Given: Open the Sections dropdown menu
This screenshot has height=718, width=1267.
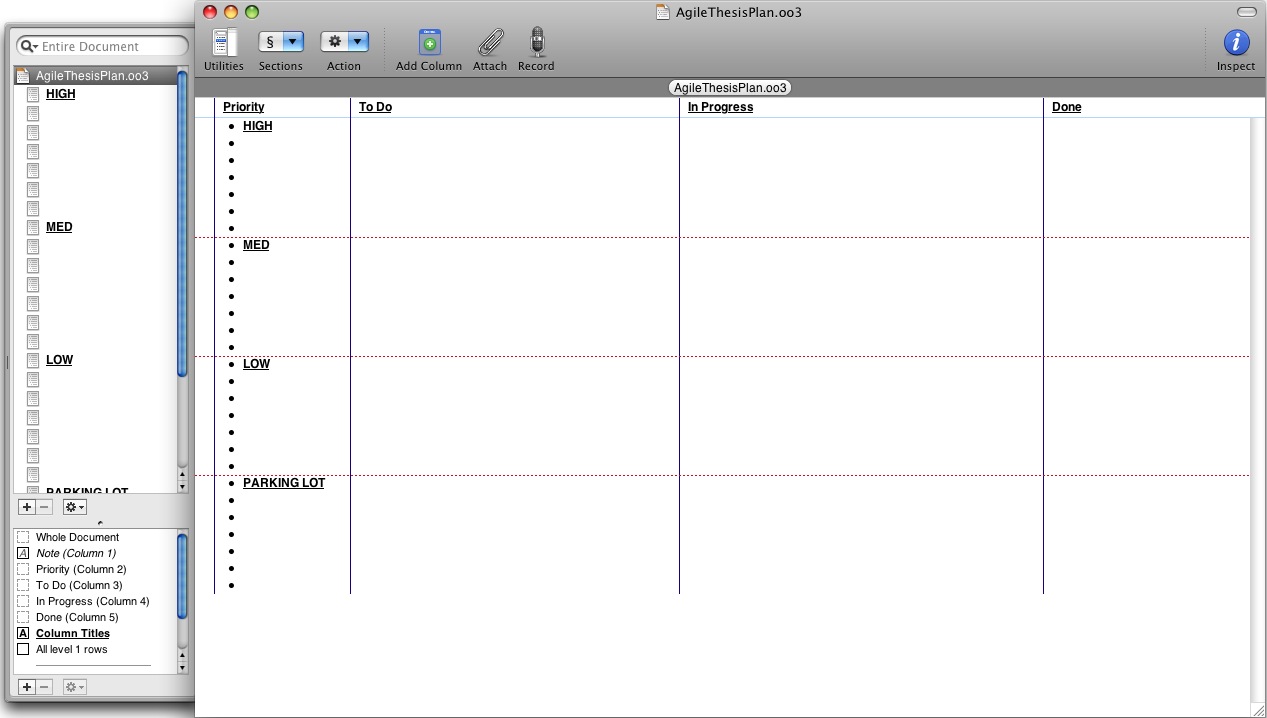Looking at the screenshot, I should point(281,42).
